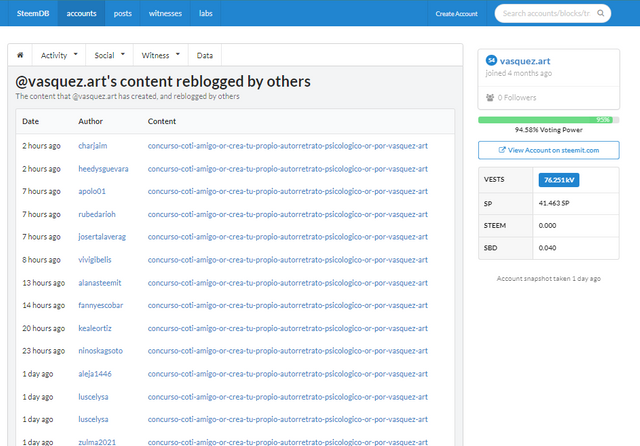Screen dimensions: 640x446
Task: Open the labs nav item
Action: pos(206,13)
